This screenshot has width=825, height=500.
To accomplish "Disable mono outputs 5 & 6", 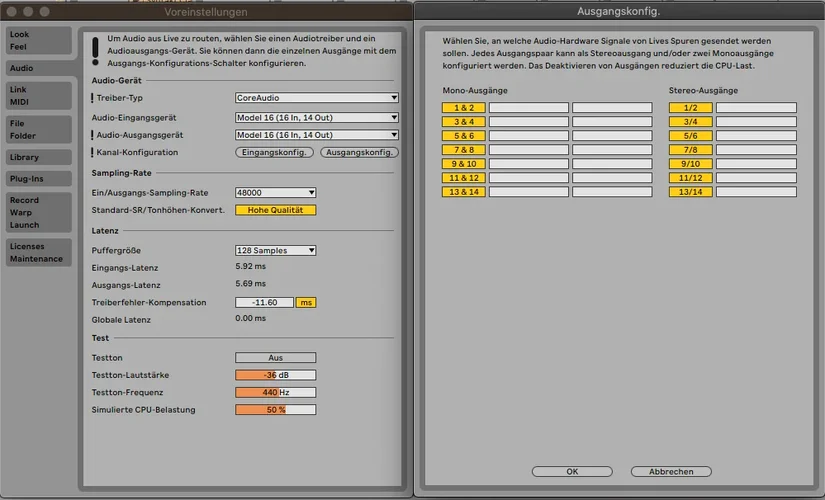I will [x=464, y=136].
